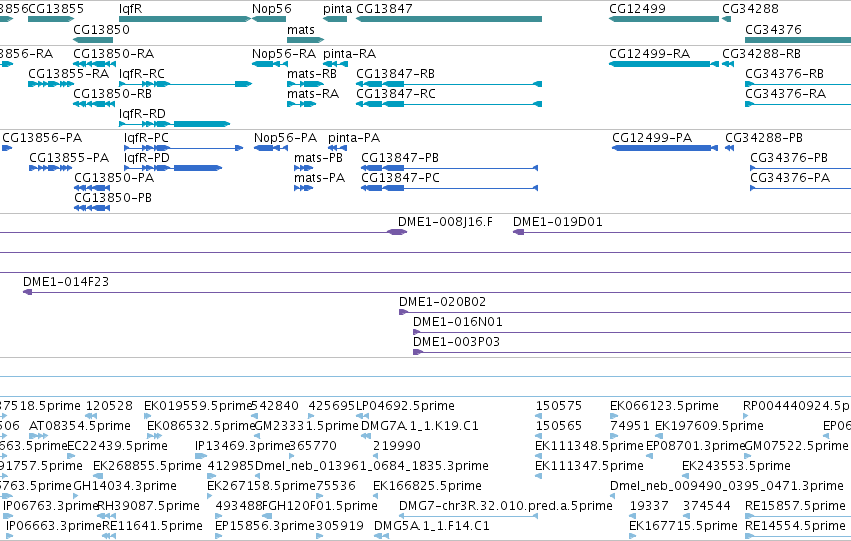The width and height of the screenshot is (851, 541).
Task: Select EST LP04692.5prime
Action: [404, 406]
